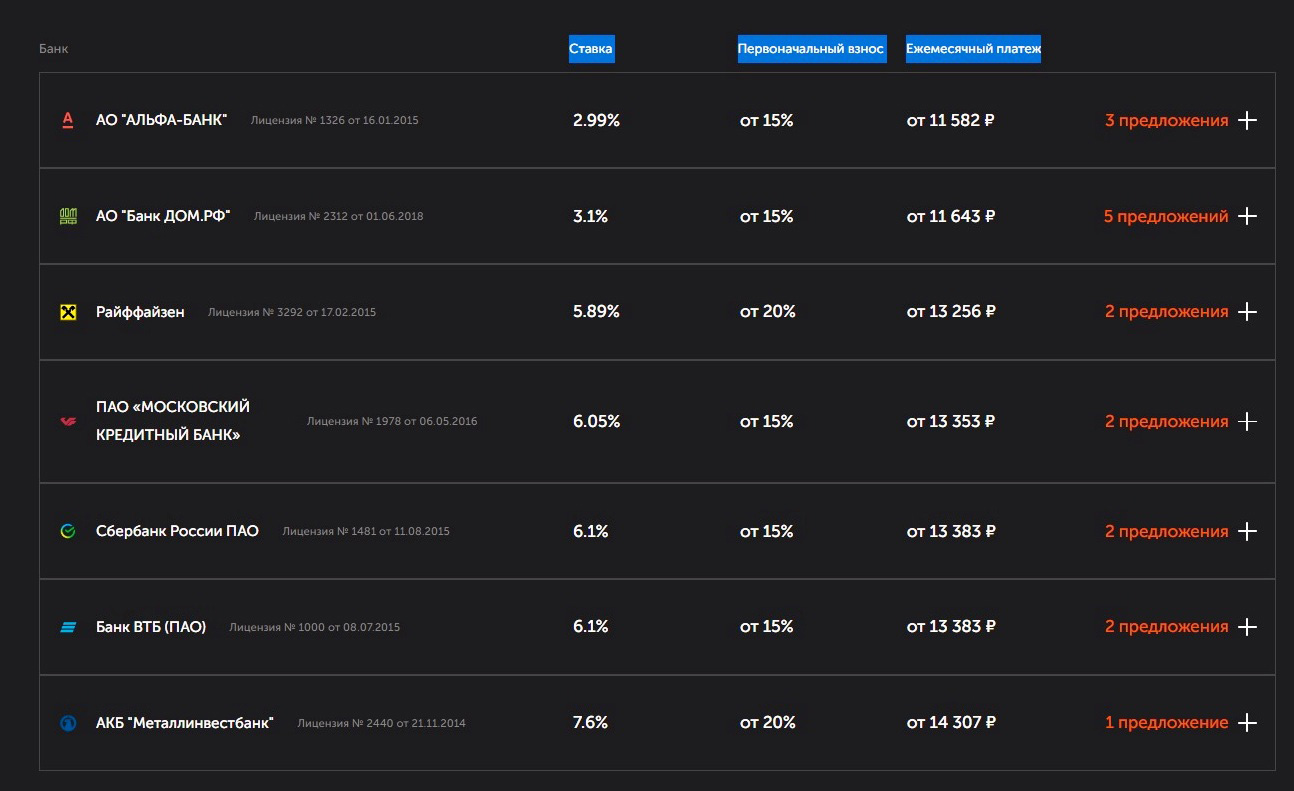Click the 5.89% rate value
1294x791 pixels.
[596, 312]
